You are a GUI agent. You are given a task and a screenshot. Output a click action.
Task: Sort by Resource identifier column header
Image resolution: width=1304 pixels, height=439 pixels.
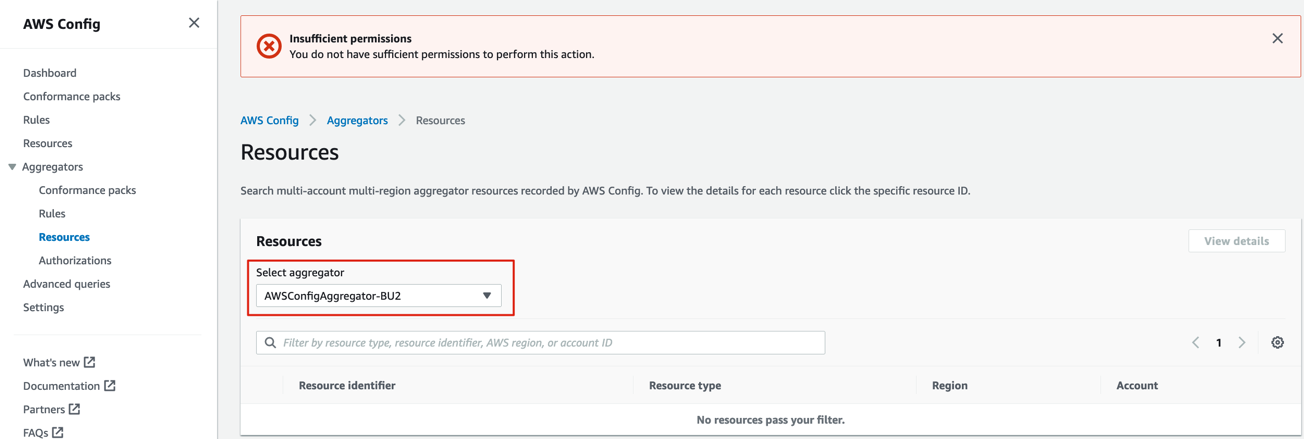tap(347, 385)
